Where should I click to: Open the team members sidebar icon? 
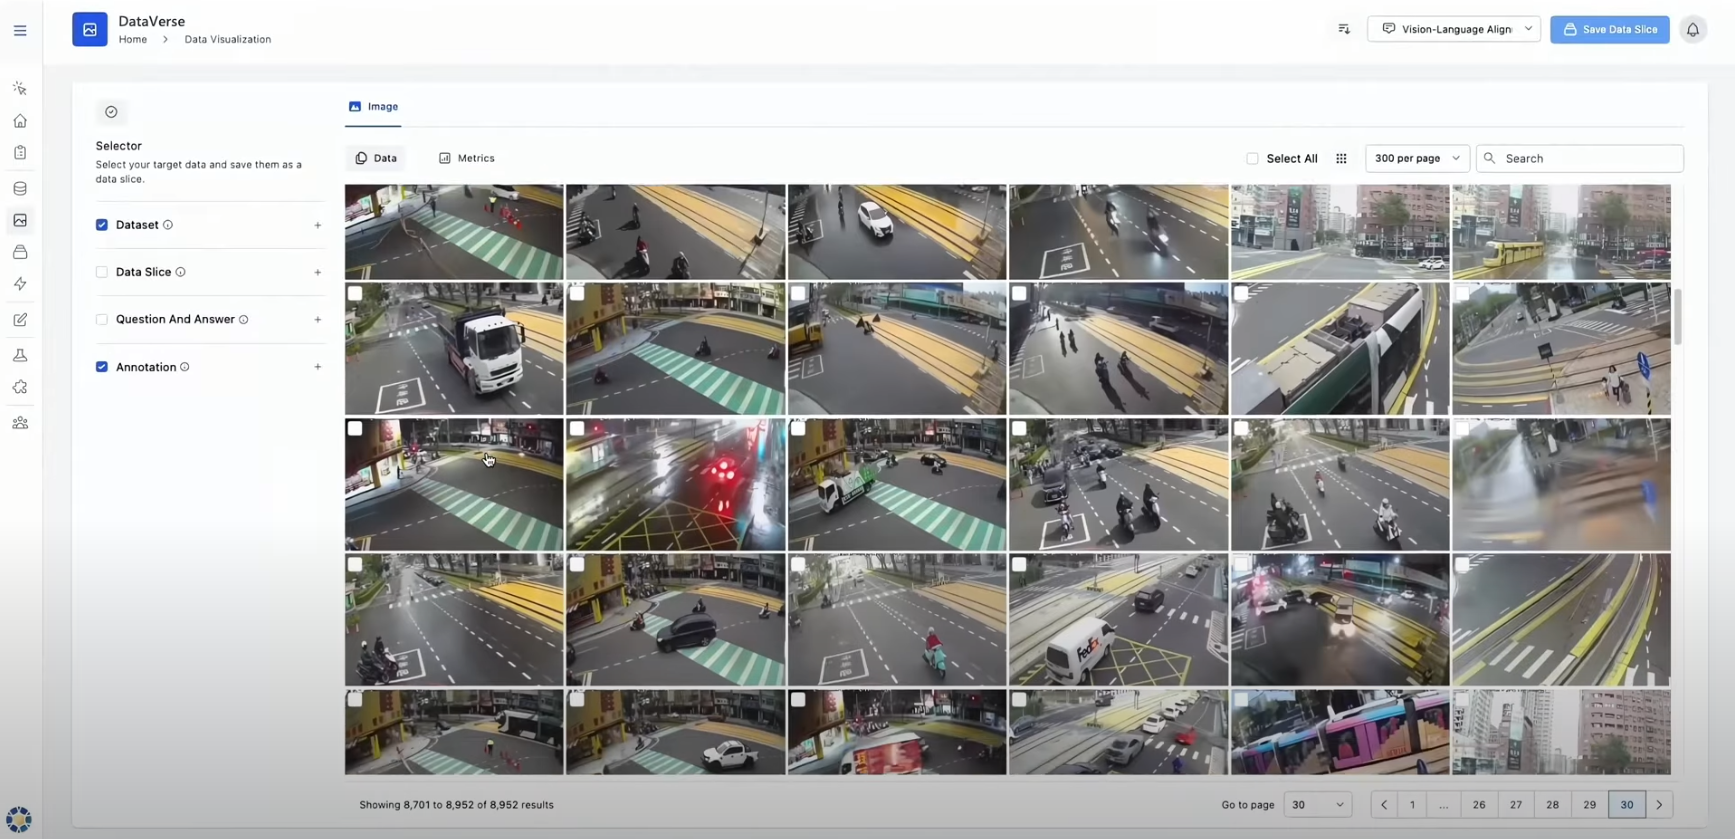click(x=20, y=423)
